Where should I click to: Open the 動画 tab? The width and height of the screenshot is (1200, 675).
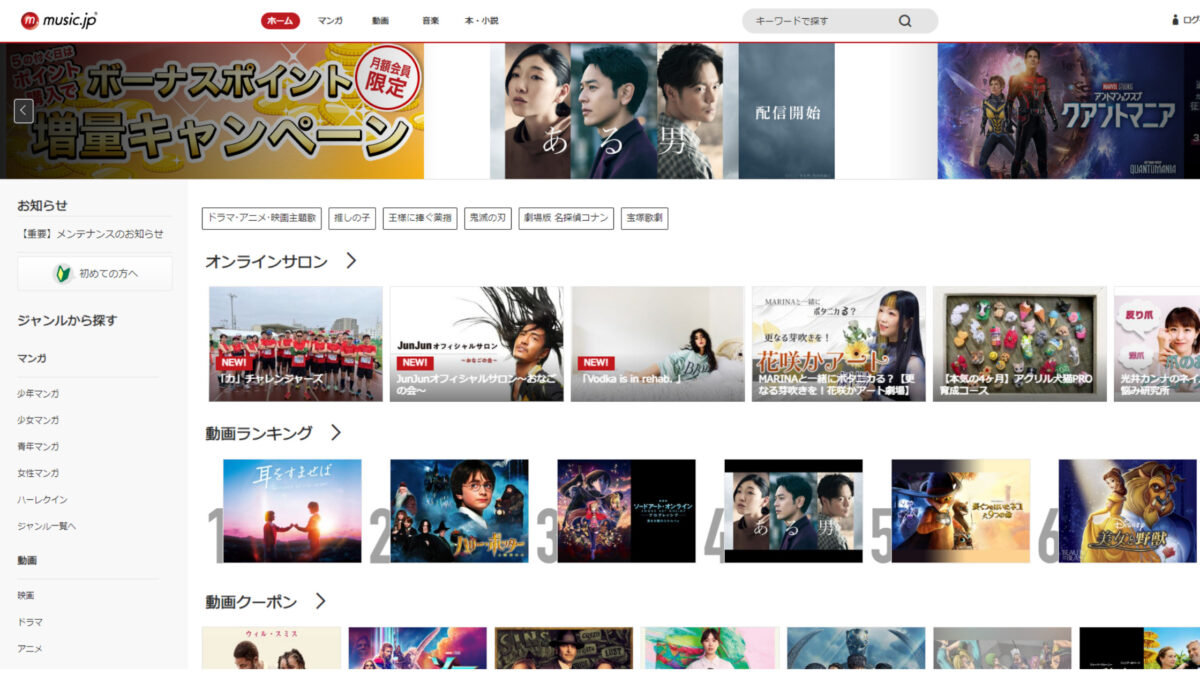[x=380, y=21]
